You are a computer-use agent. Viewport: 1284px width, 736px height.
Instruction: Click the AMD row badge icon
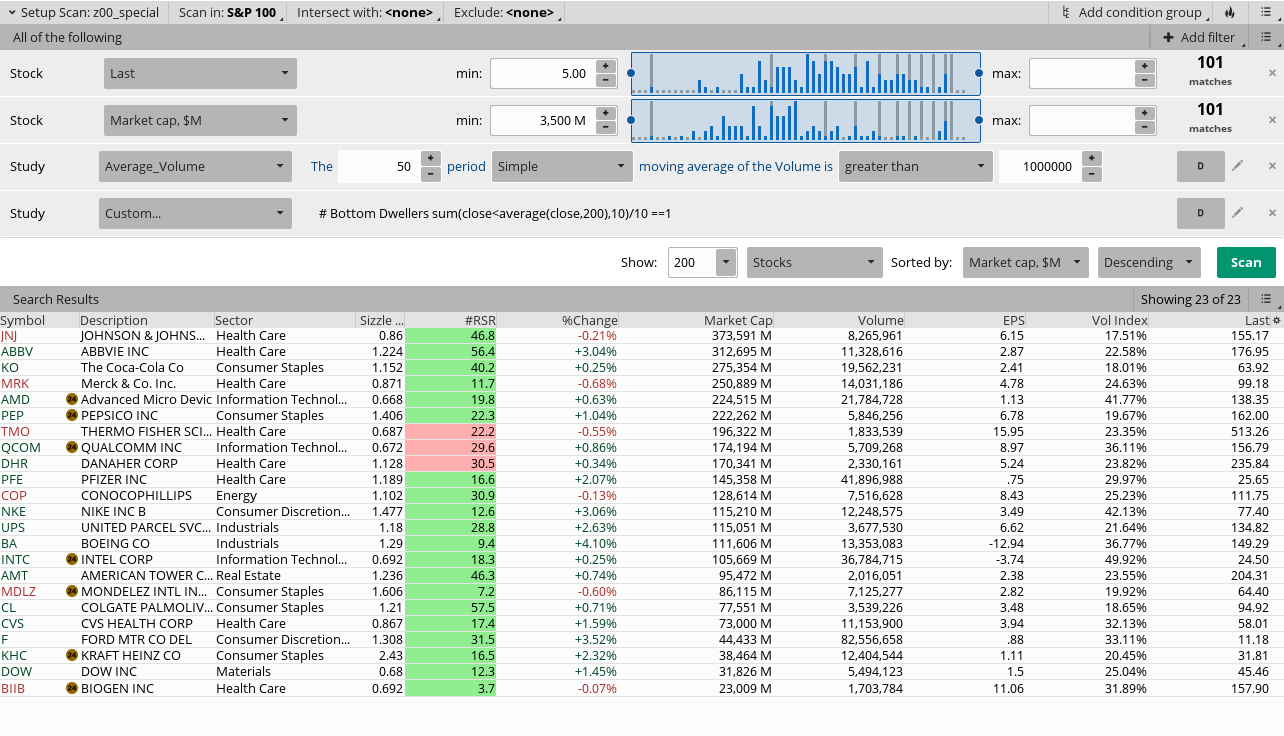pos(72,399)
